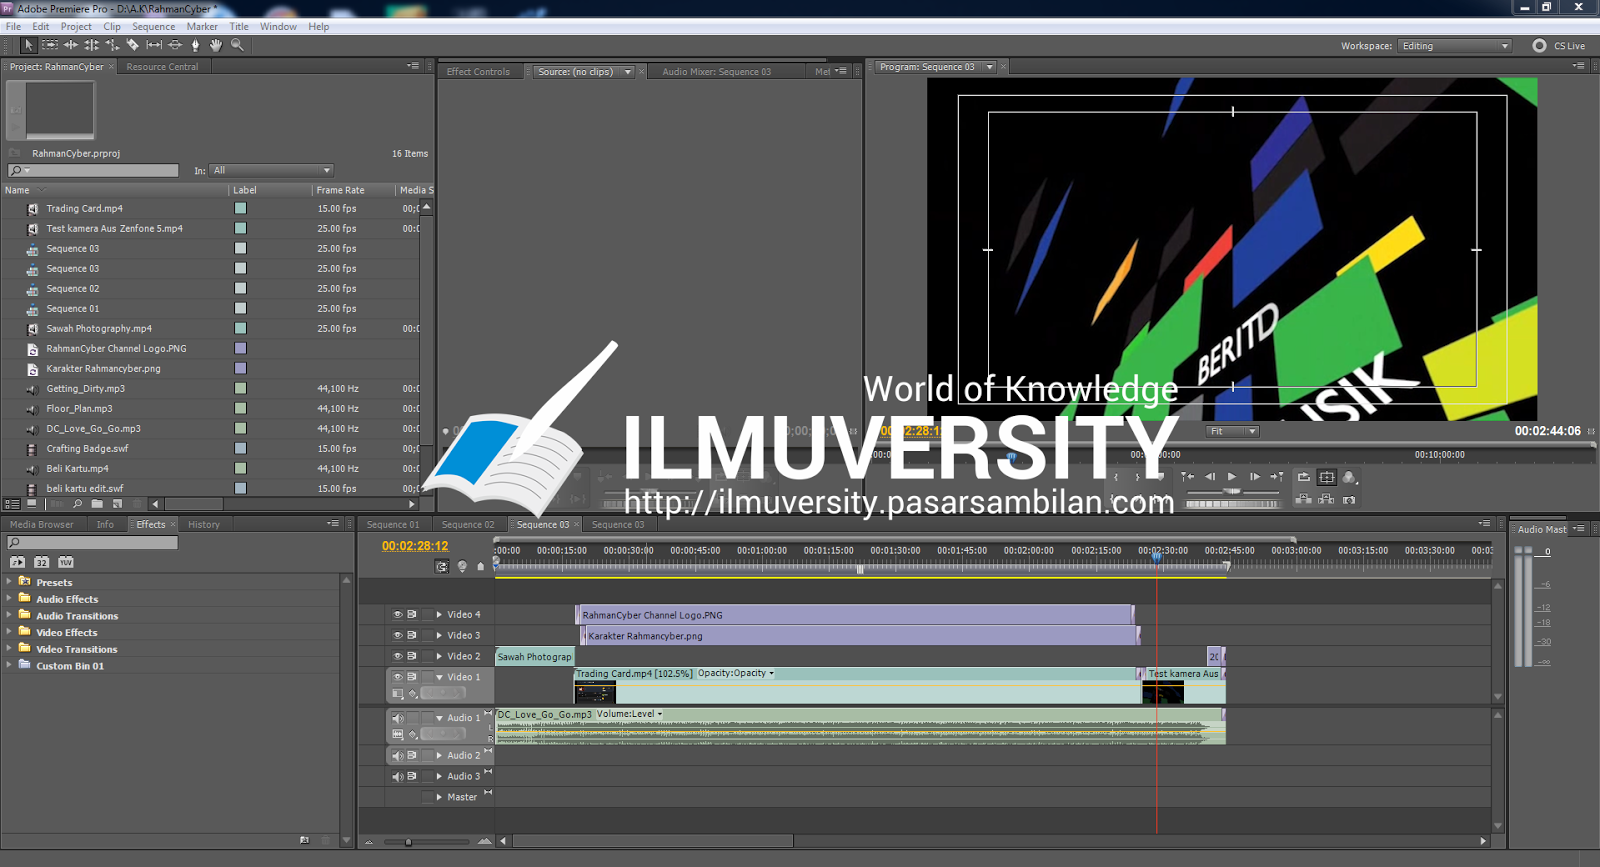
Task: Click Set Unnumbered Marker in timeline
Action: 480,566
